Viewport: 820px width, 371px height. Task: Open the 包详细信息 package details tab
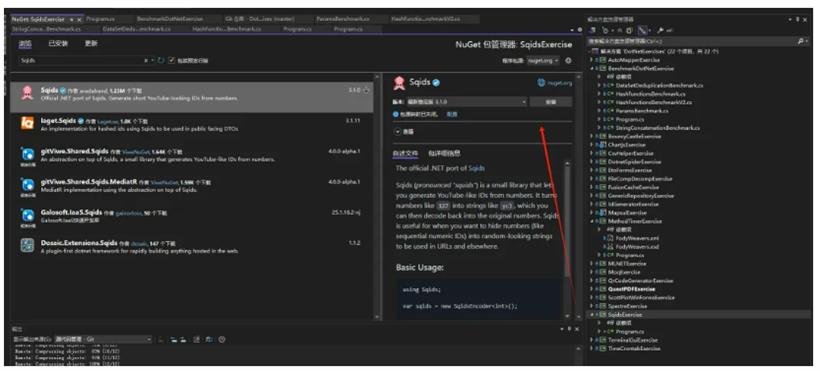tap(445, 153)
